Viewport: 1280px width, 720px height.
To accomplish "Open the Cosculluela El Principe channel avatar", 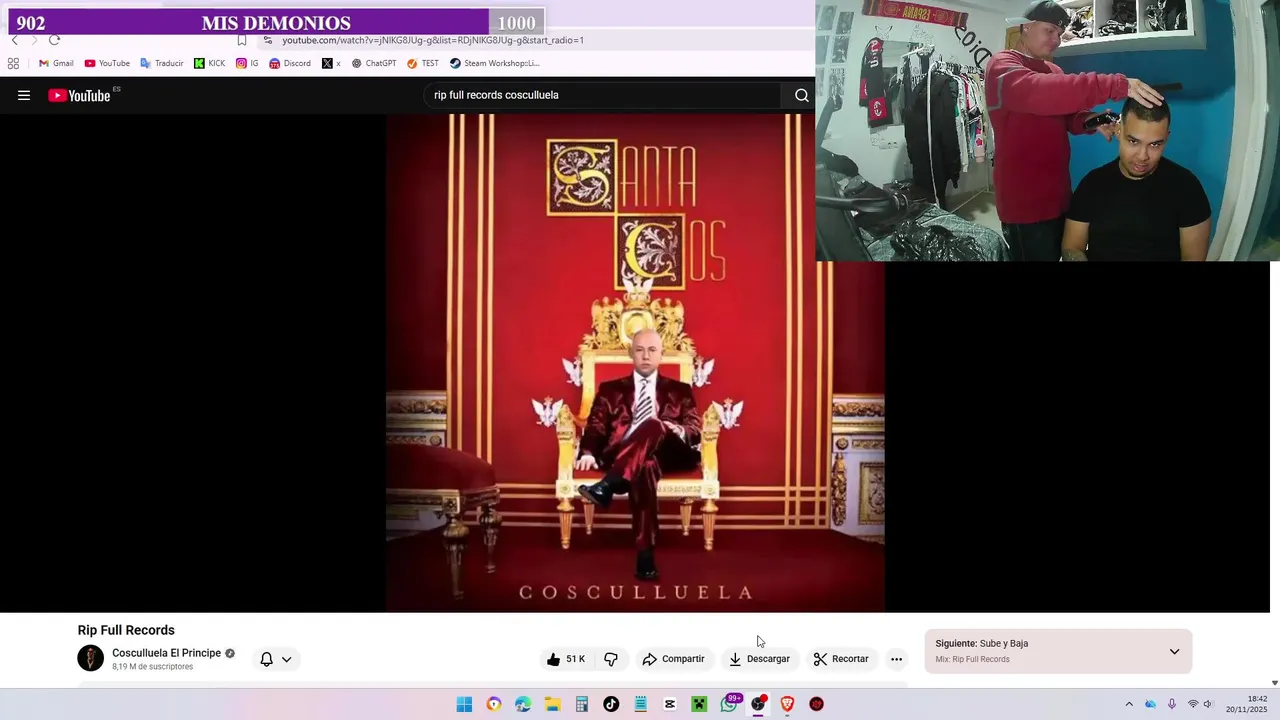I will point(91,658).
